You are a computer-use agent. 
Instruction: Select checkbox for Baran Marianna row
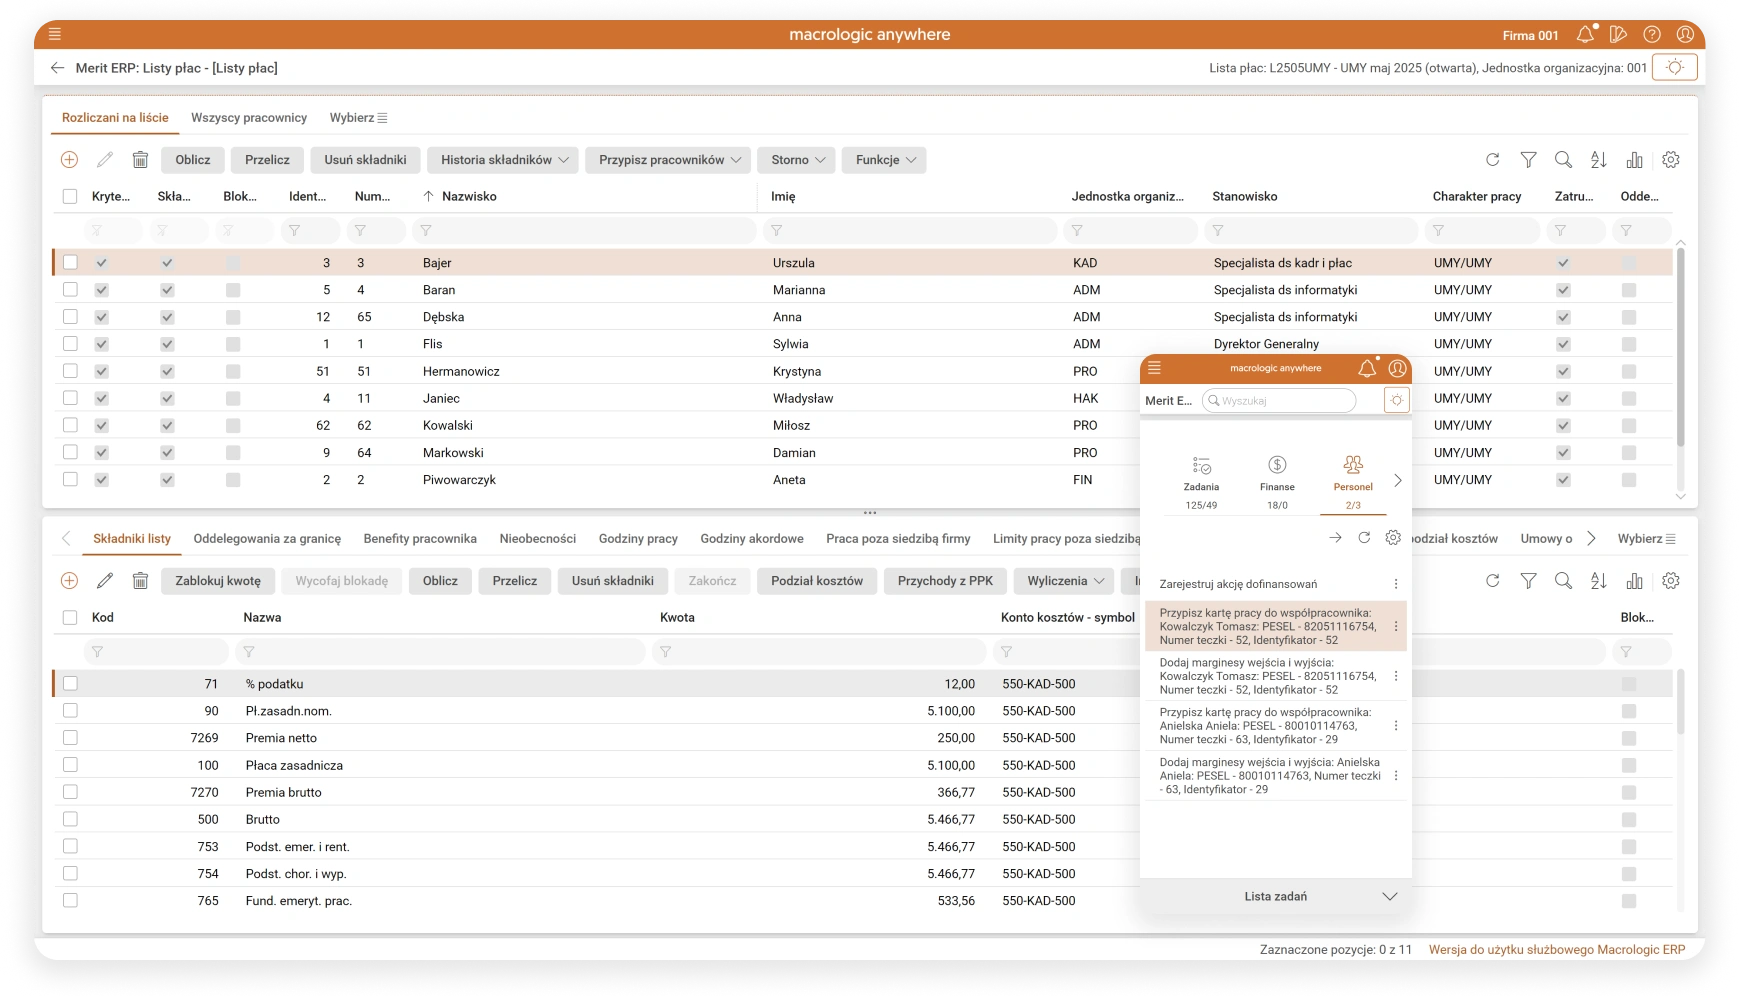(70, 290)
